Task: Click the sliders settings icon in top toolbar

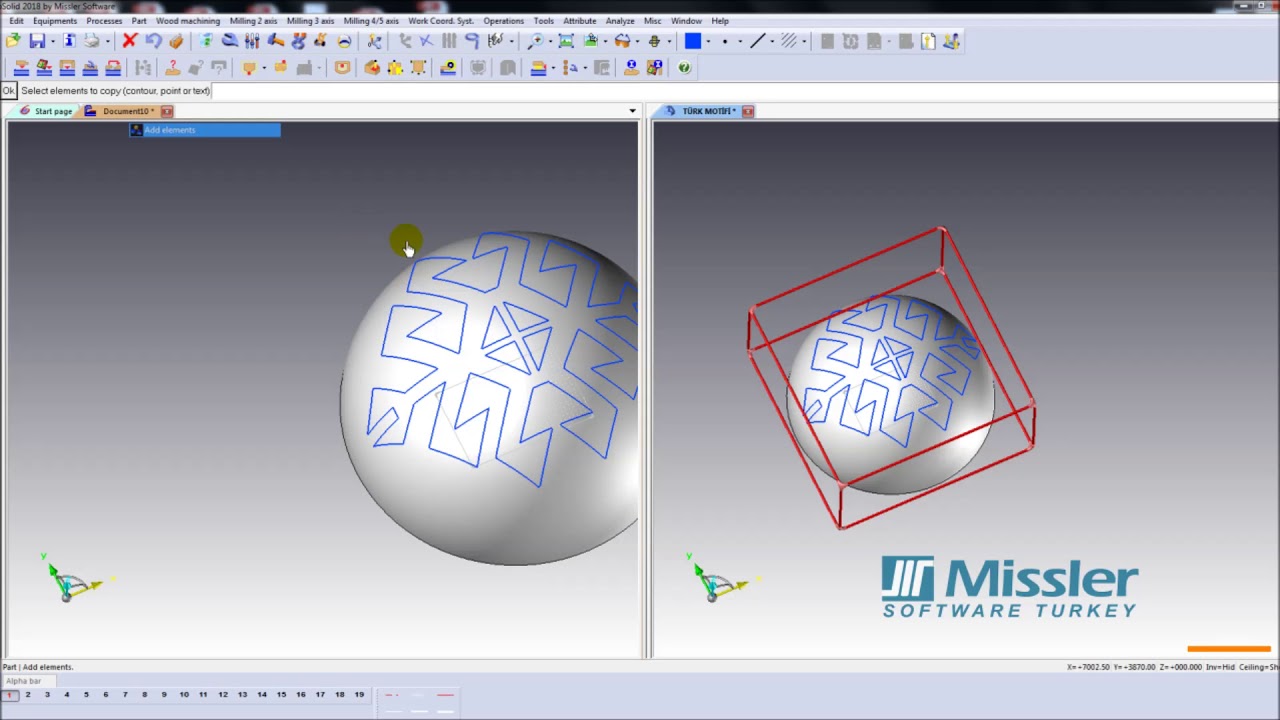Action: tap(252, 41)
